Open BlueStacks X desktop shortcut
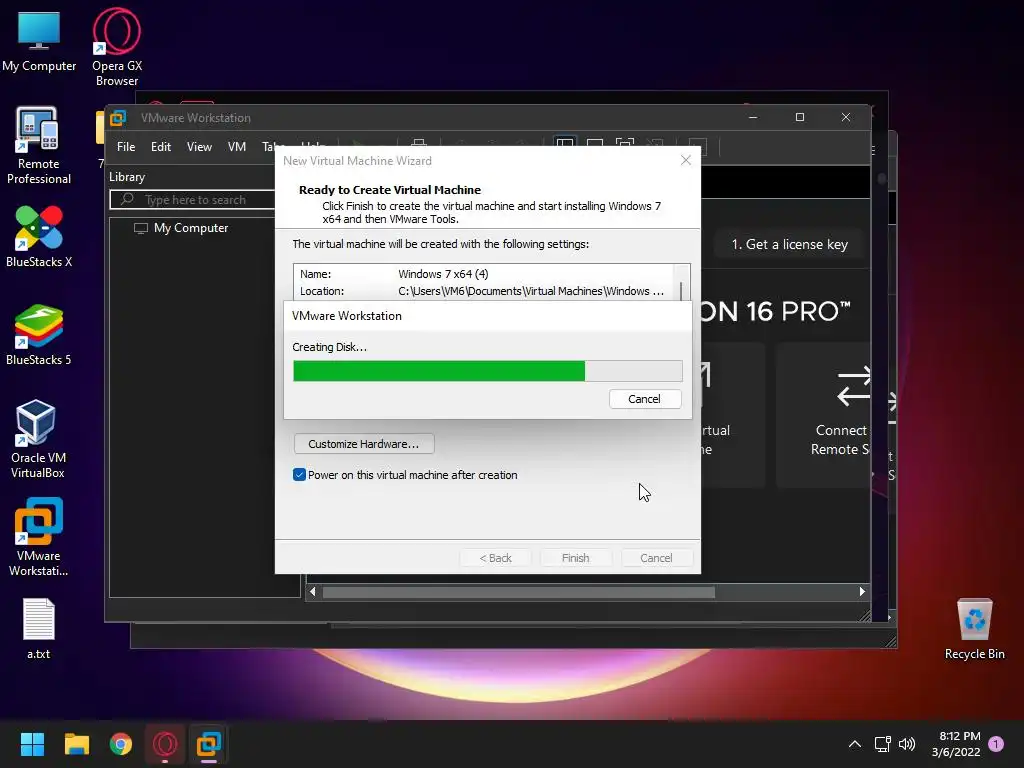 pos(39,236)
